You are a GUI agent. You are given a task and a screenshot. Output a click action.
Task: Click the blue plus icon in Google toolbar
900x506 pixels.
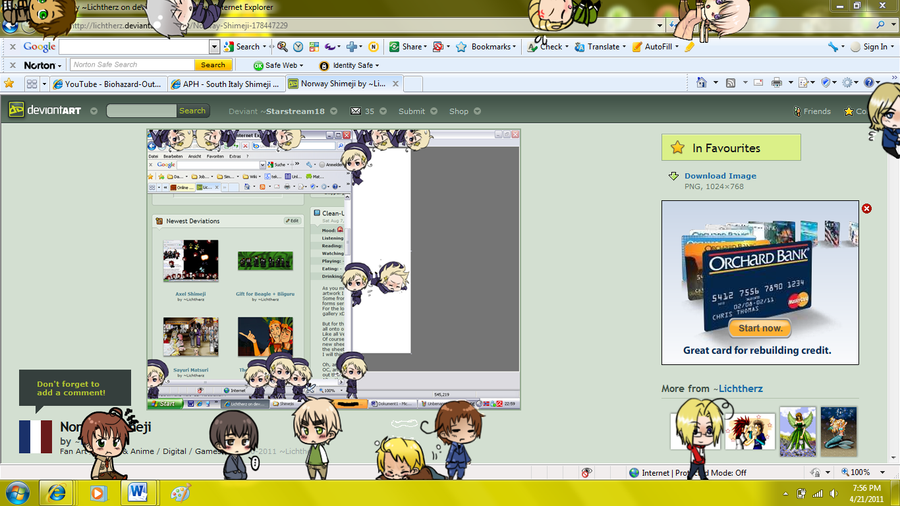point(351,46)
